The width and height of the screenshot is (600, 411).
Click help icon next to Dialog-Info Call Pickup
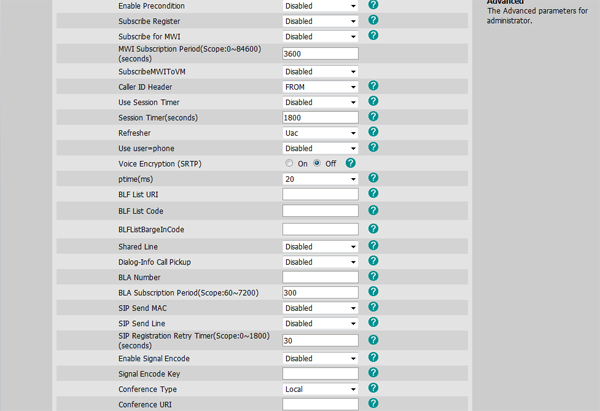pyautogui.click(x=373, y=261)
